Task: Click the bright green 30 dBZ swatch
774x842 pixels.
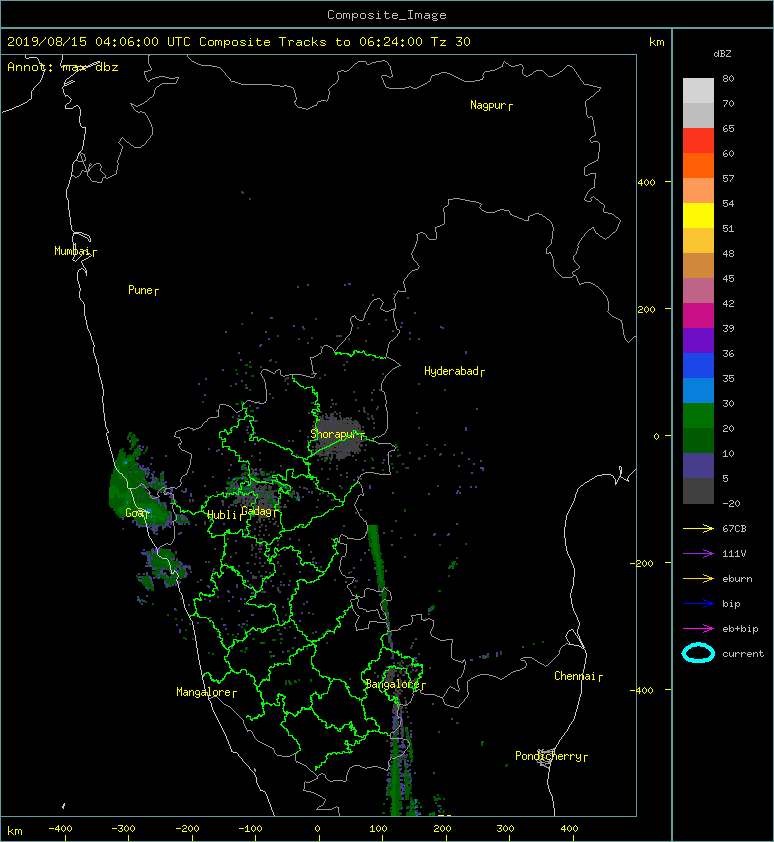Action: (698, 415)
